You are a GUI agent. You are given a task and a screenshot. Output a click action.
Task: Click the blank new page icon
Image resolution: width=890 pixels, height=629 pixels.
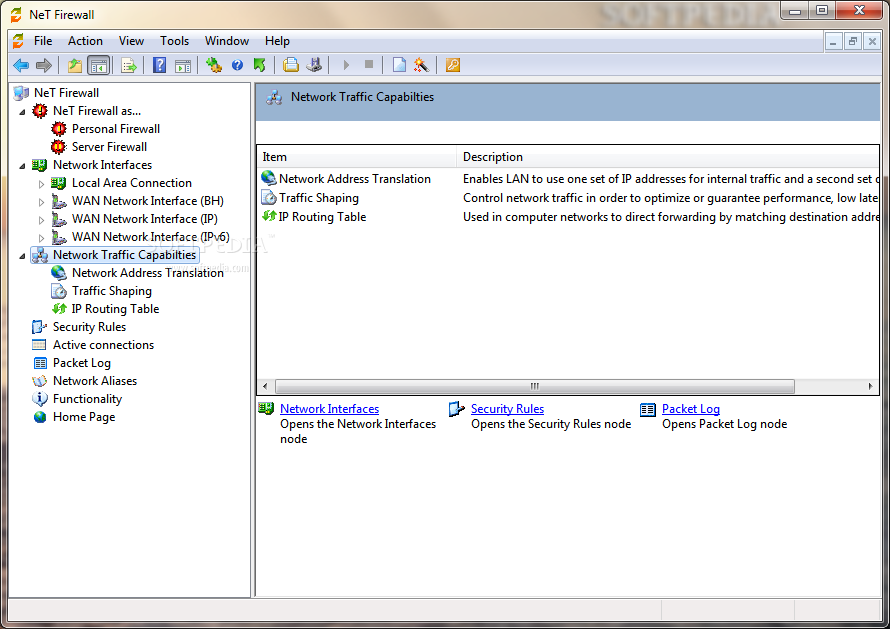tap(400, 65)
